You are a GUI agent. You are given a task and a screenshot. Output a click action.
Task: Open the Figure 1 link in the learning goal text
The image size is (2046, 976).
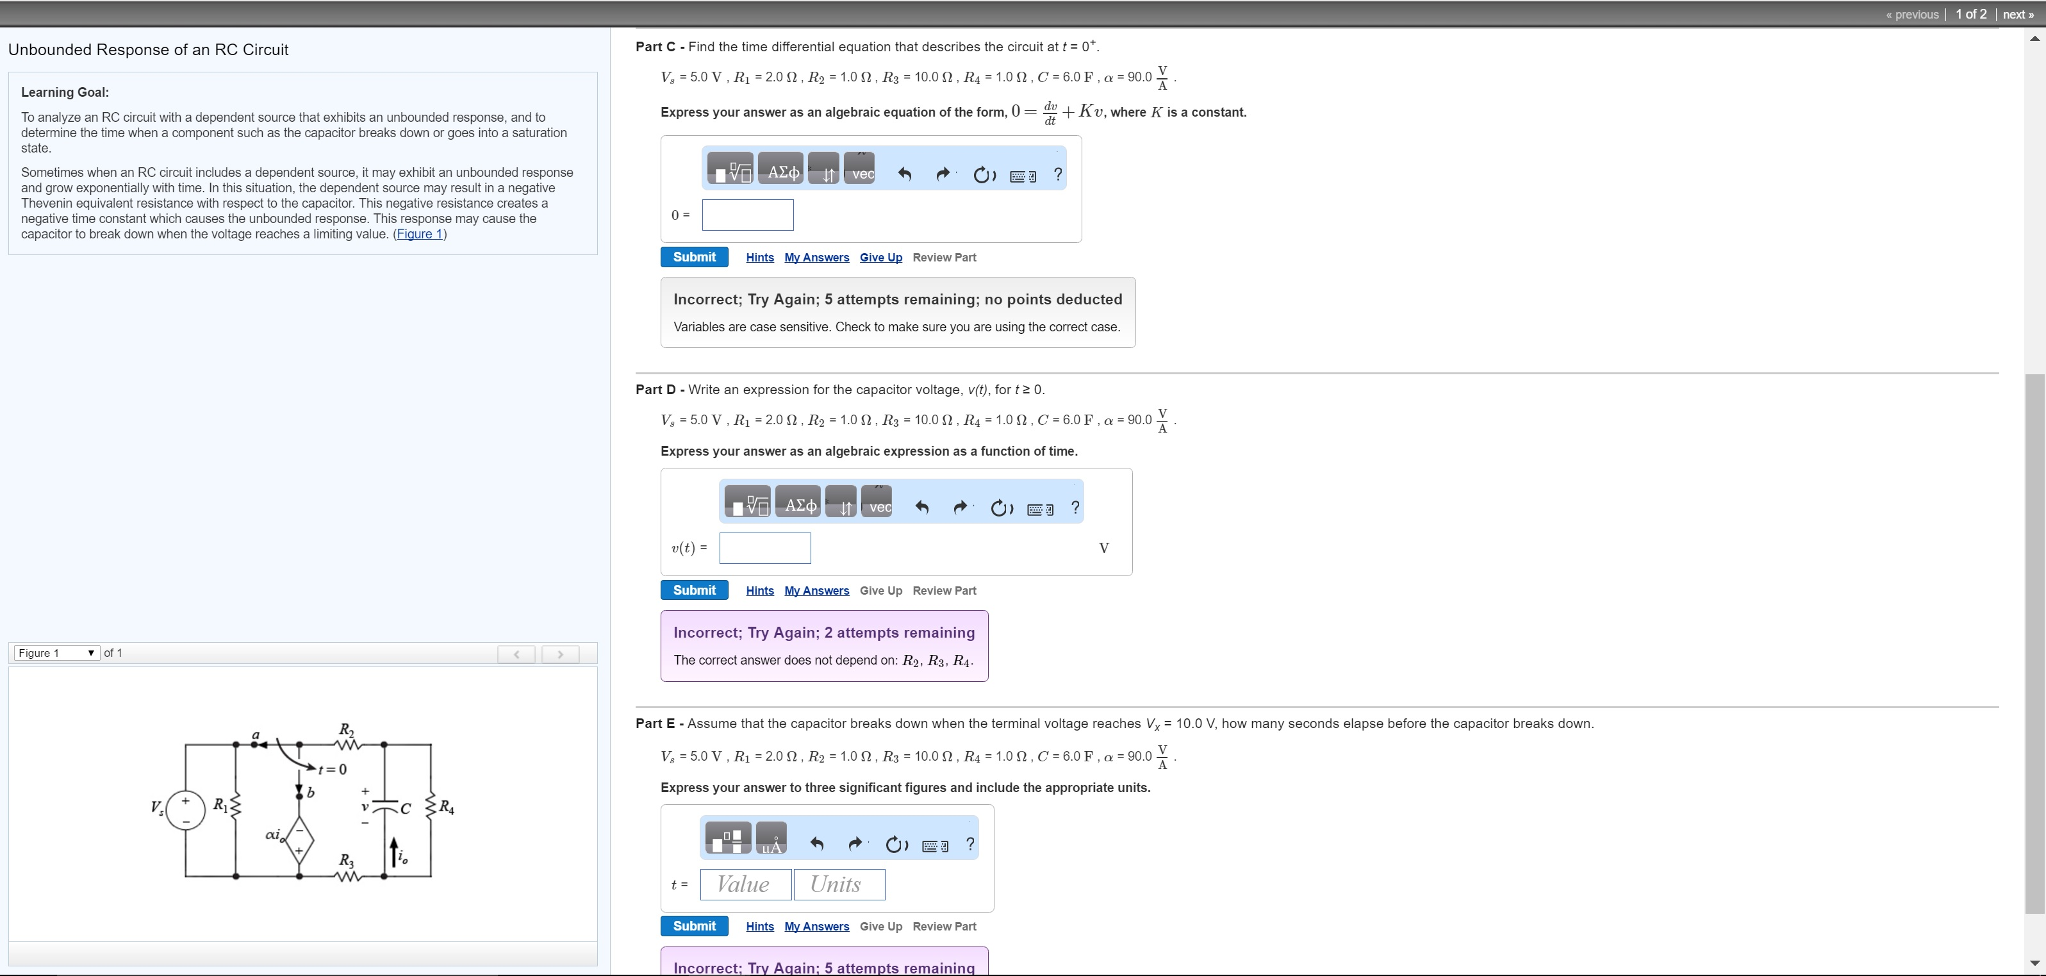pos(420,233)
